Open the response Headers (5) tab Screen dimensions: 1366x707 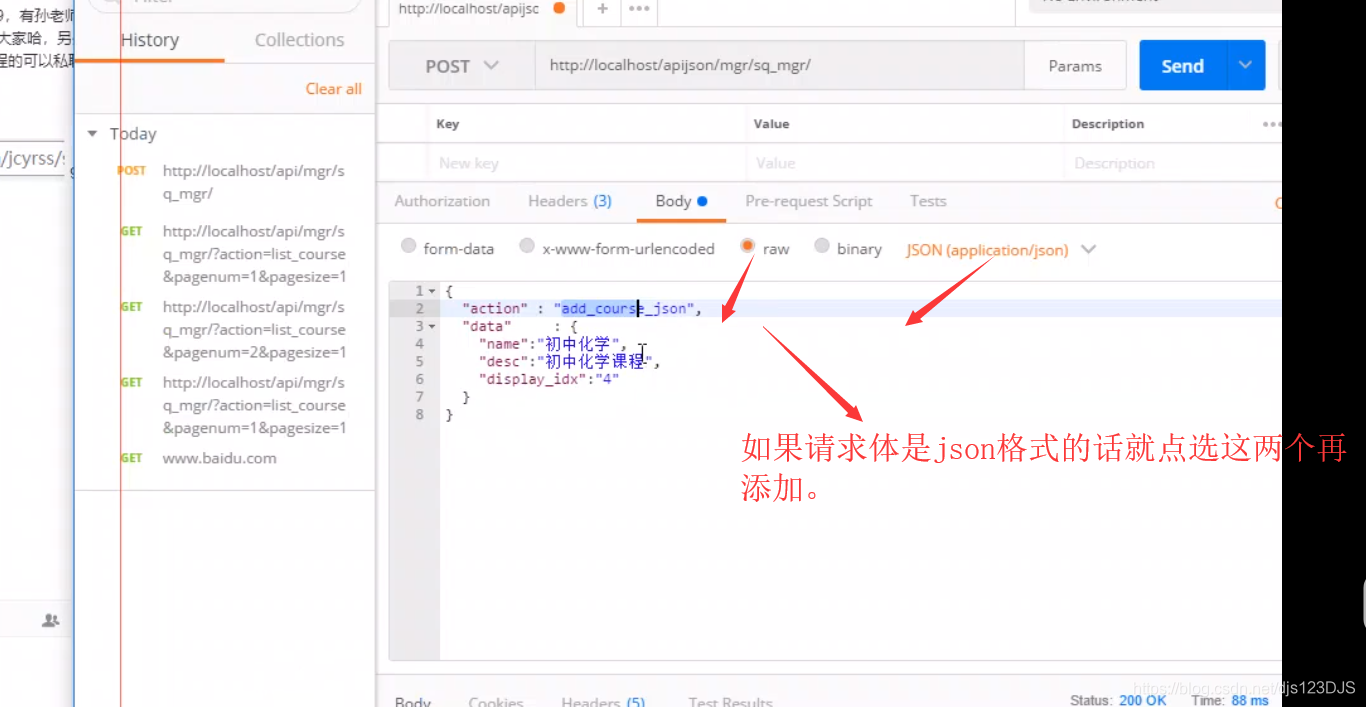(603, 702)
